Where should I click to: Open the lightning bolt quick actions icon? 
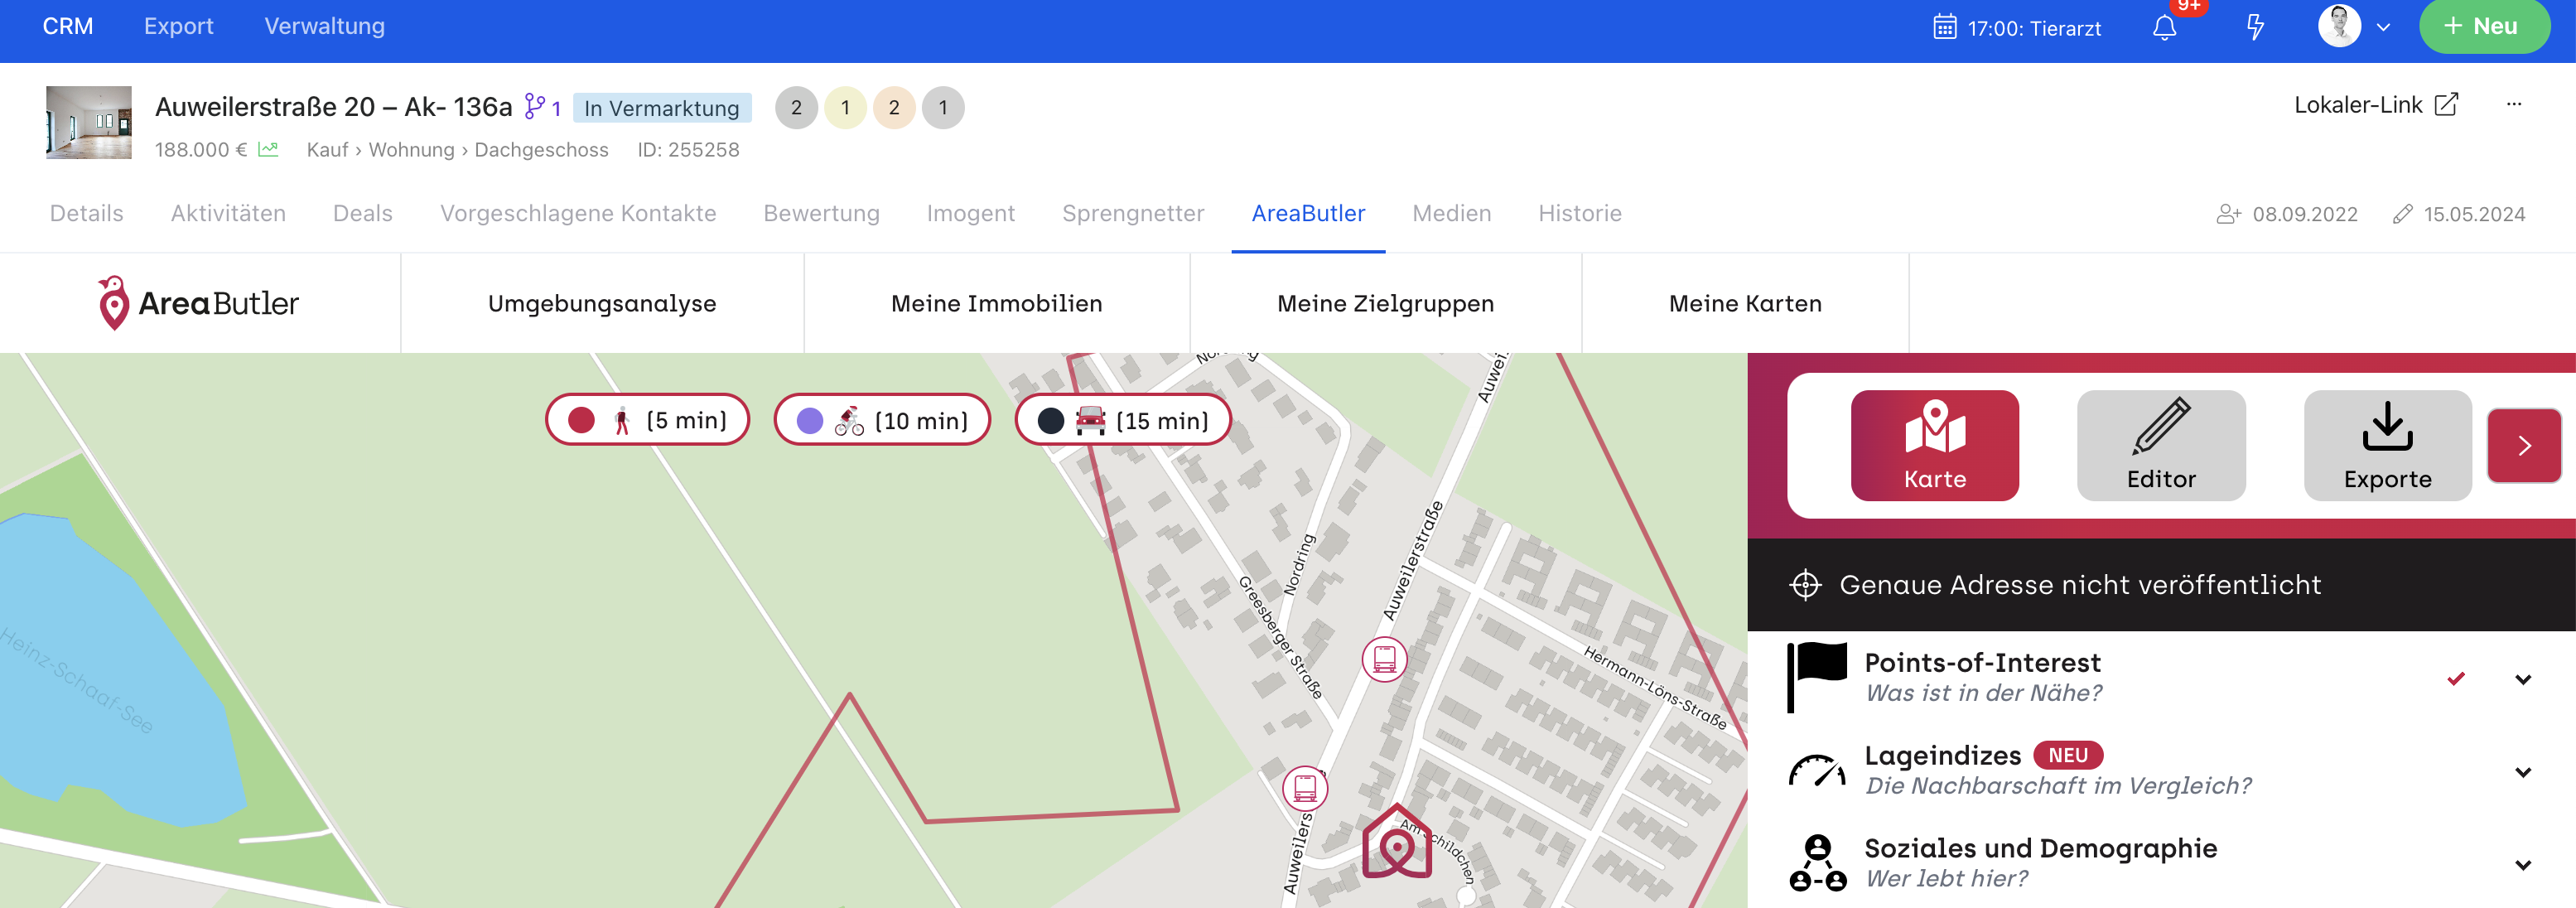pyautogui.click(x=2255, y=27)
